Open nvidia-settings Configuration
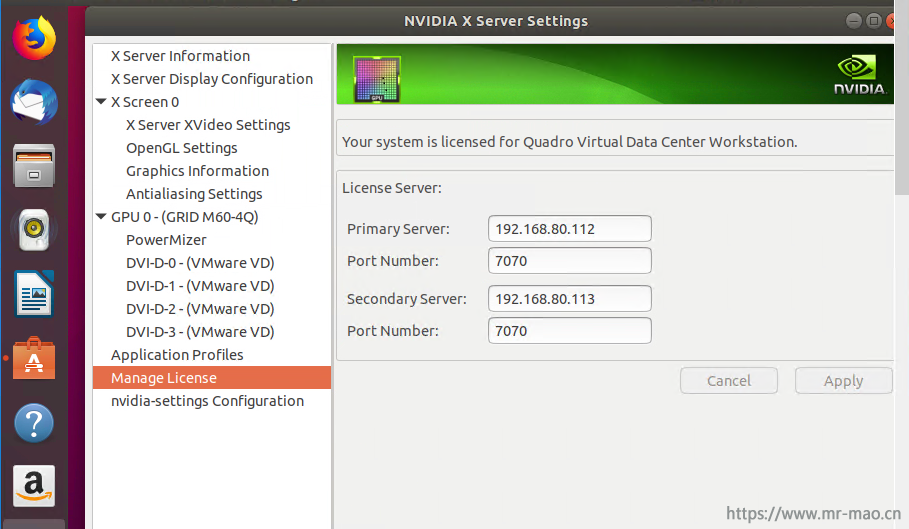Screen dimensions: 909x529 click(x=207, y=401)
